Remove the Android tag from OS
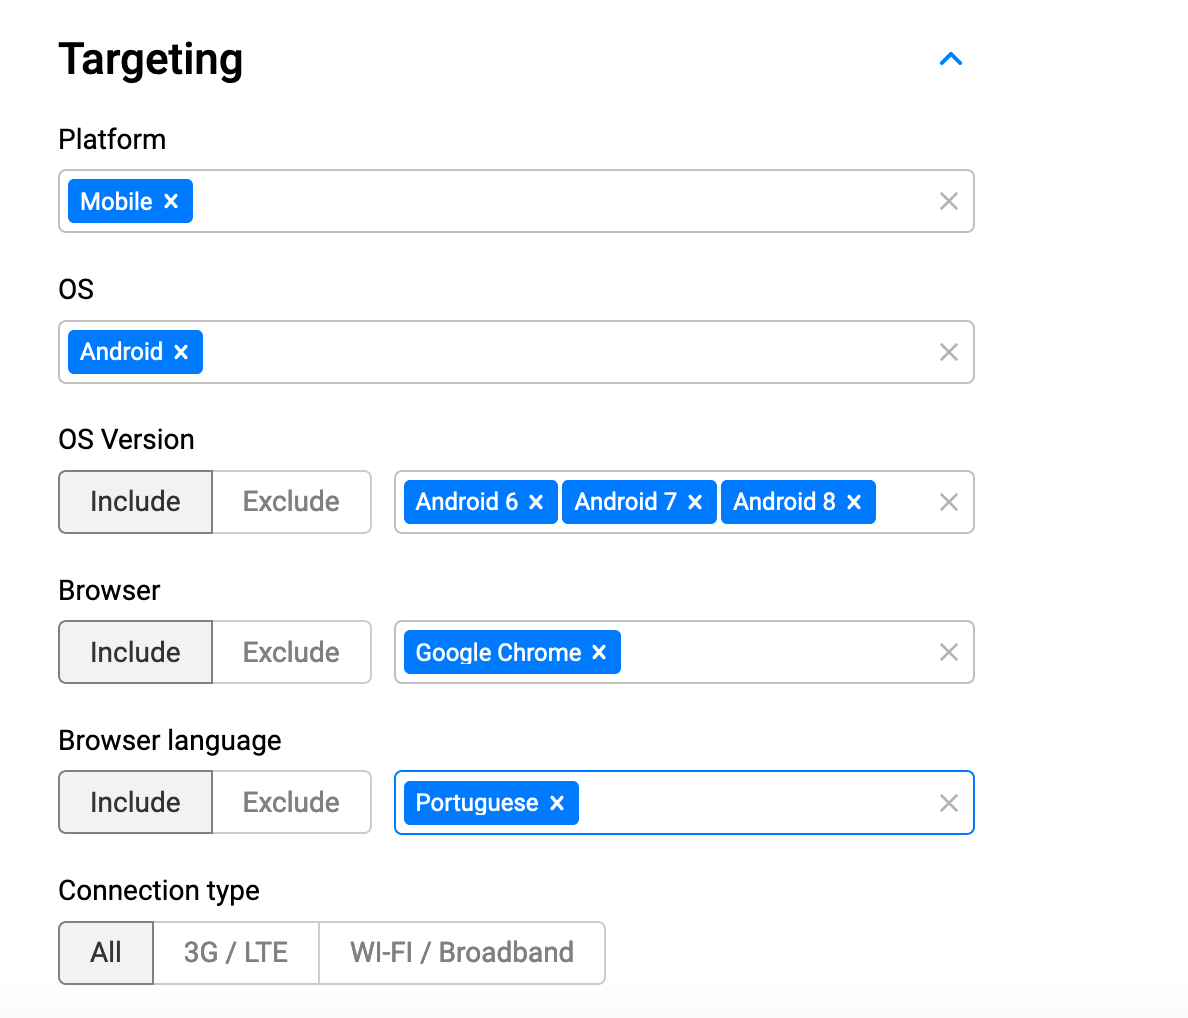The width and height of the screenshot is (1188, 1018). pos(181,352)
